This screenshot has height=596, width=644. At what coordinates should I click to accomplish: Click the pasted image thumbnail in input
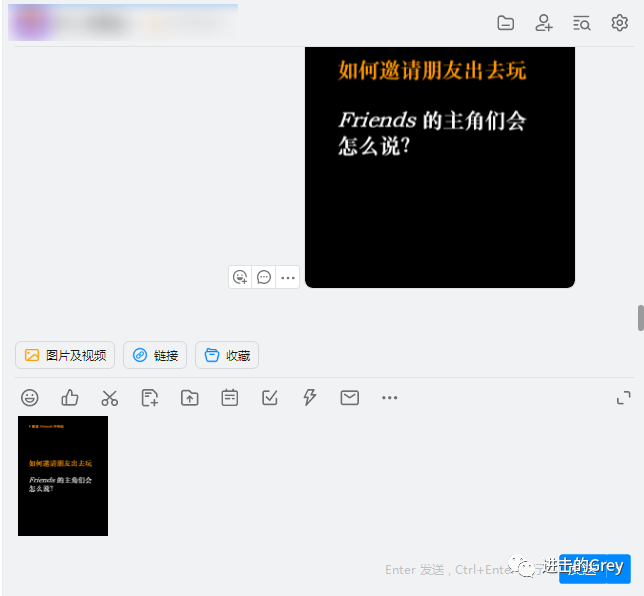click(63, 476)
